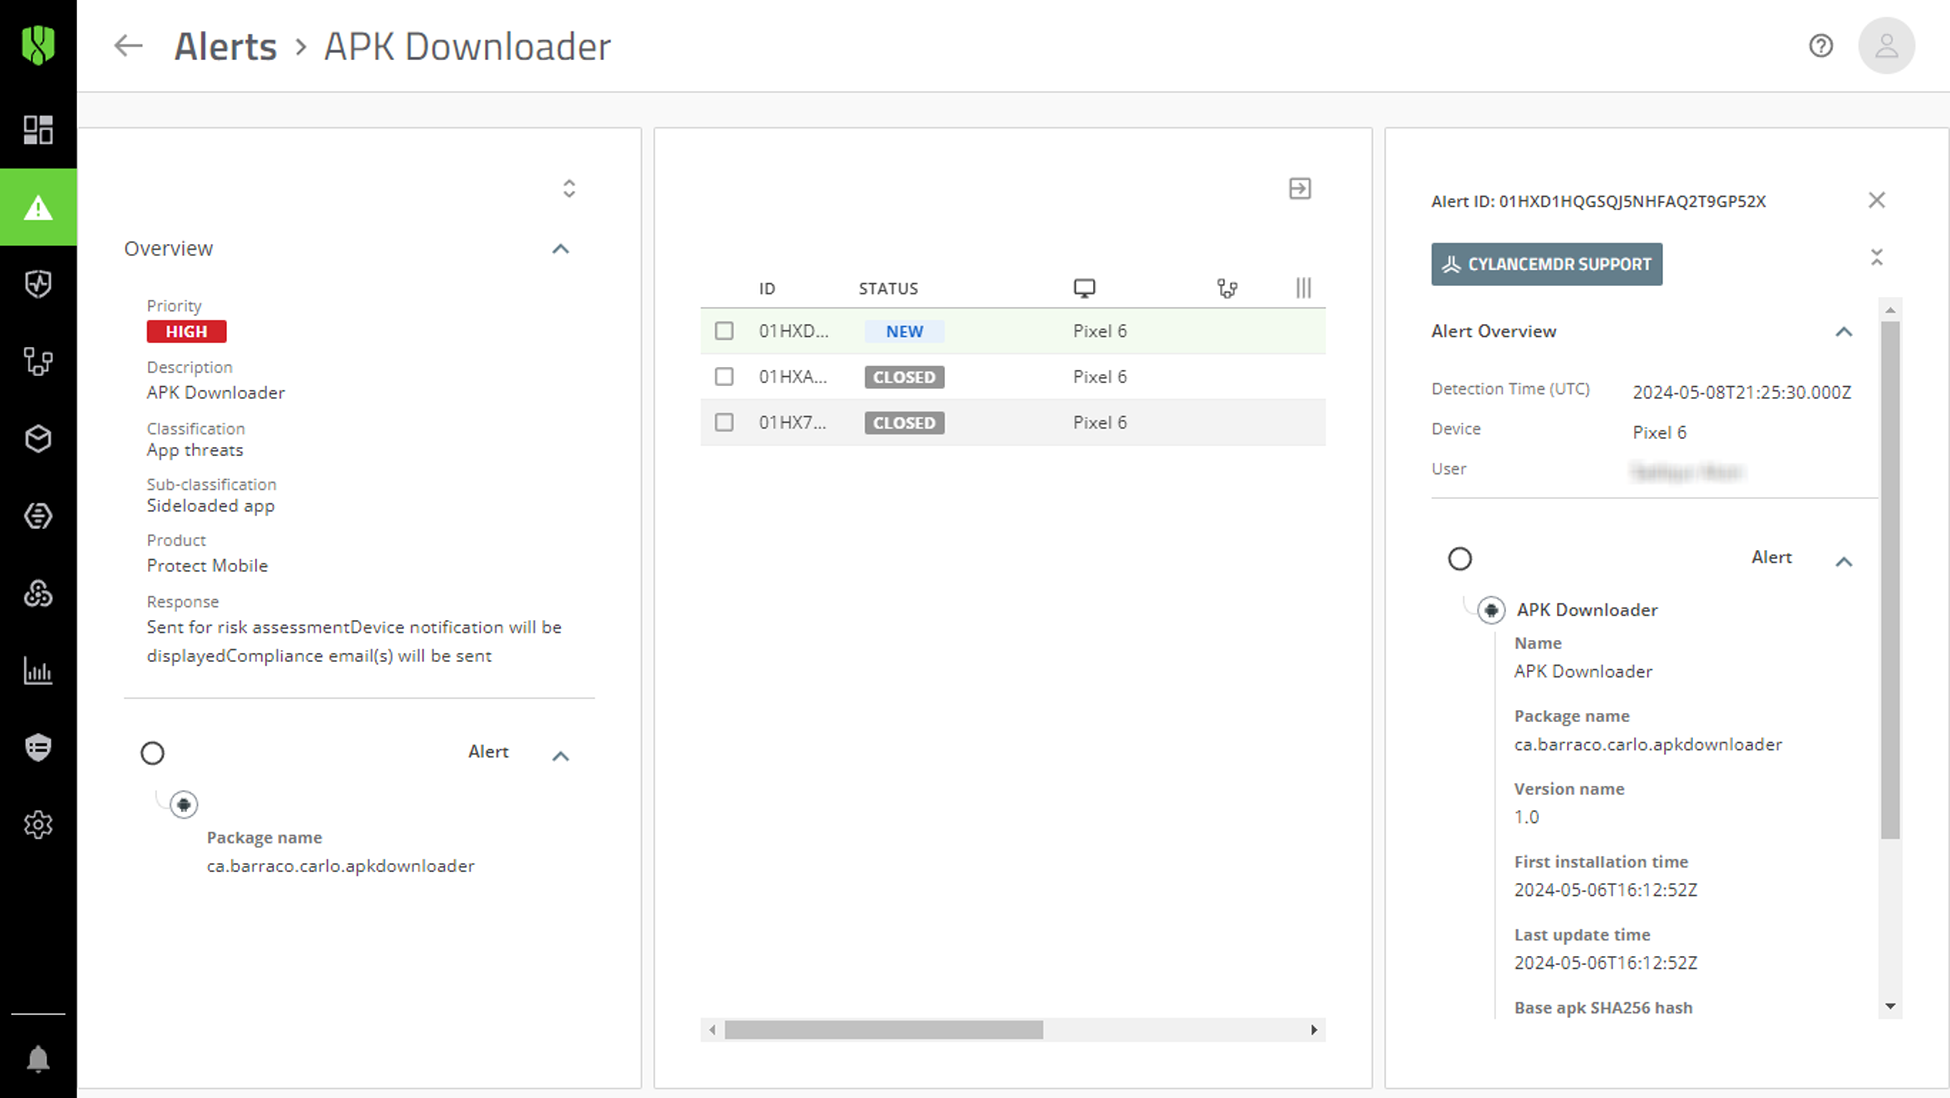Navigate to the Alerts breadcrumb

pyautogui.click(x=225, y=46)
